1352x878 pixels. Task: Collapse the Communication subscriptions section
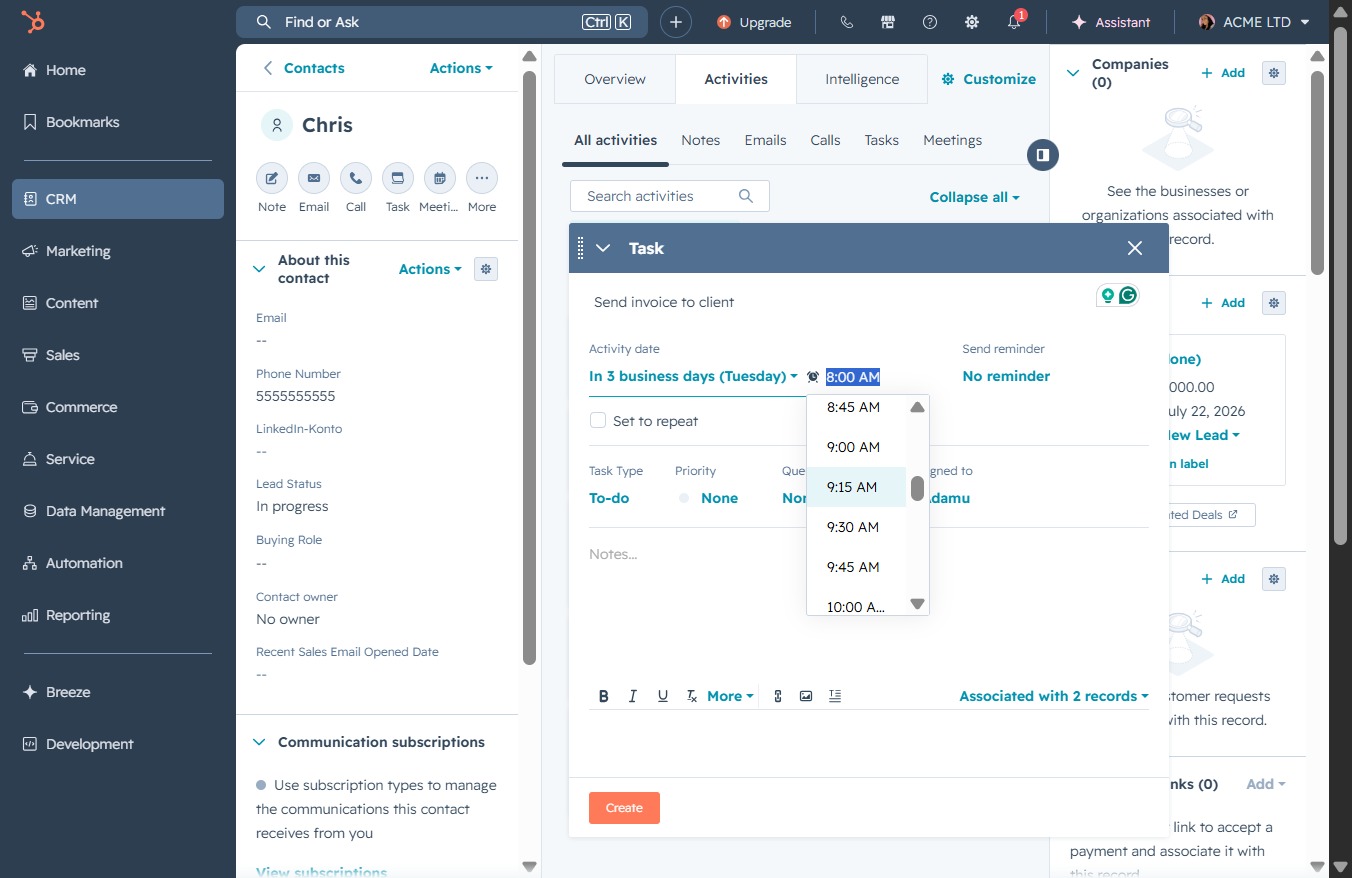(x=259, y=742)
